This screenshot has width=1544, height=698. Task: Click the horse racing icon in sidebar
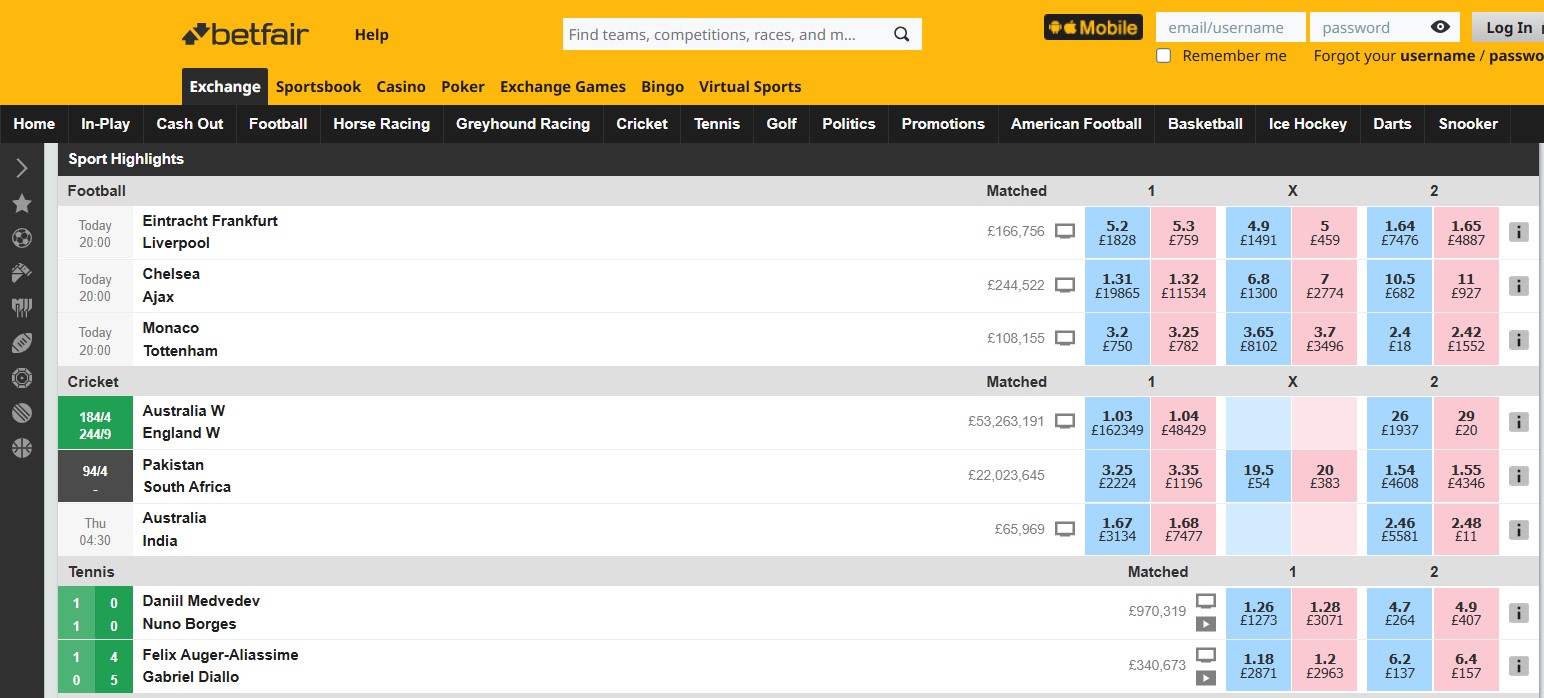click(x=22, y=272)
